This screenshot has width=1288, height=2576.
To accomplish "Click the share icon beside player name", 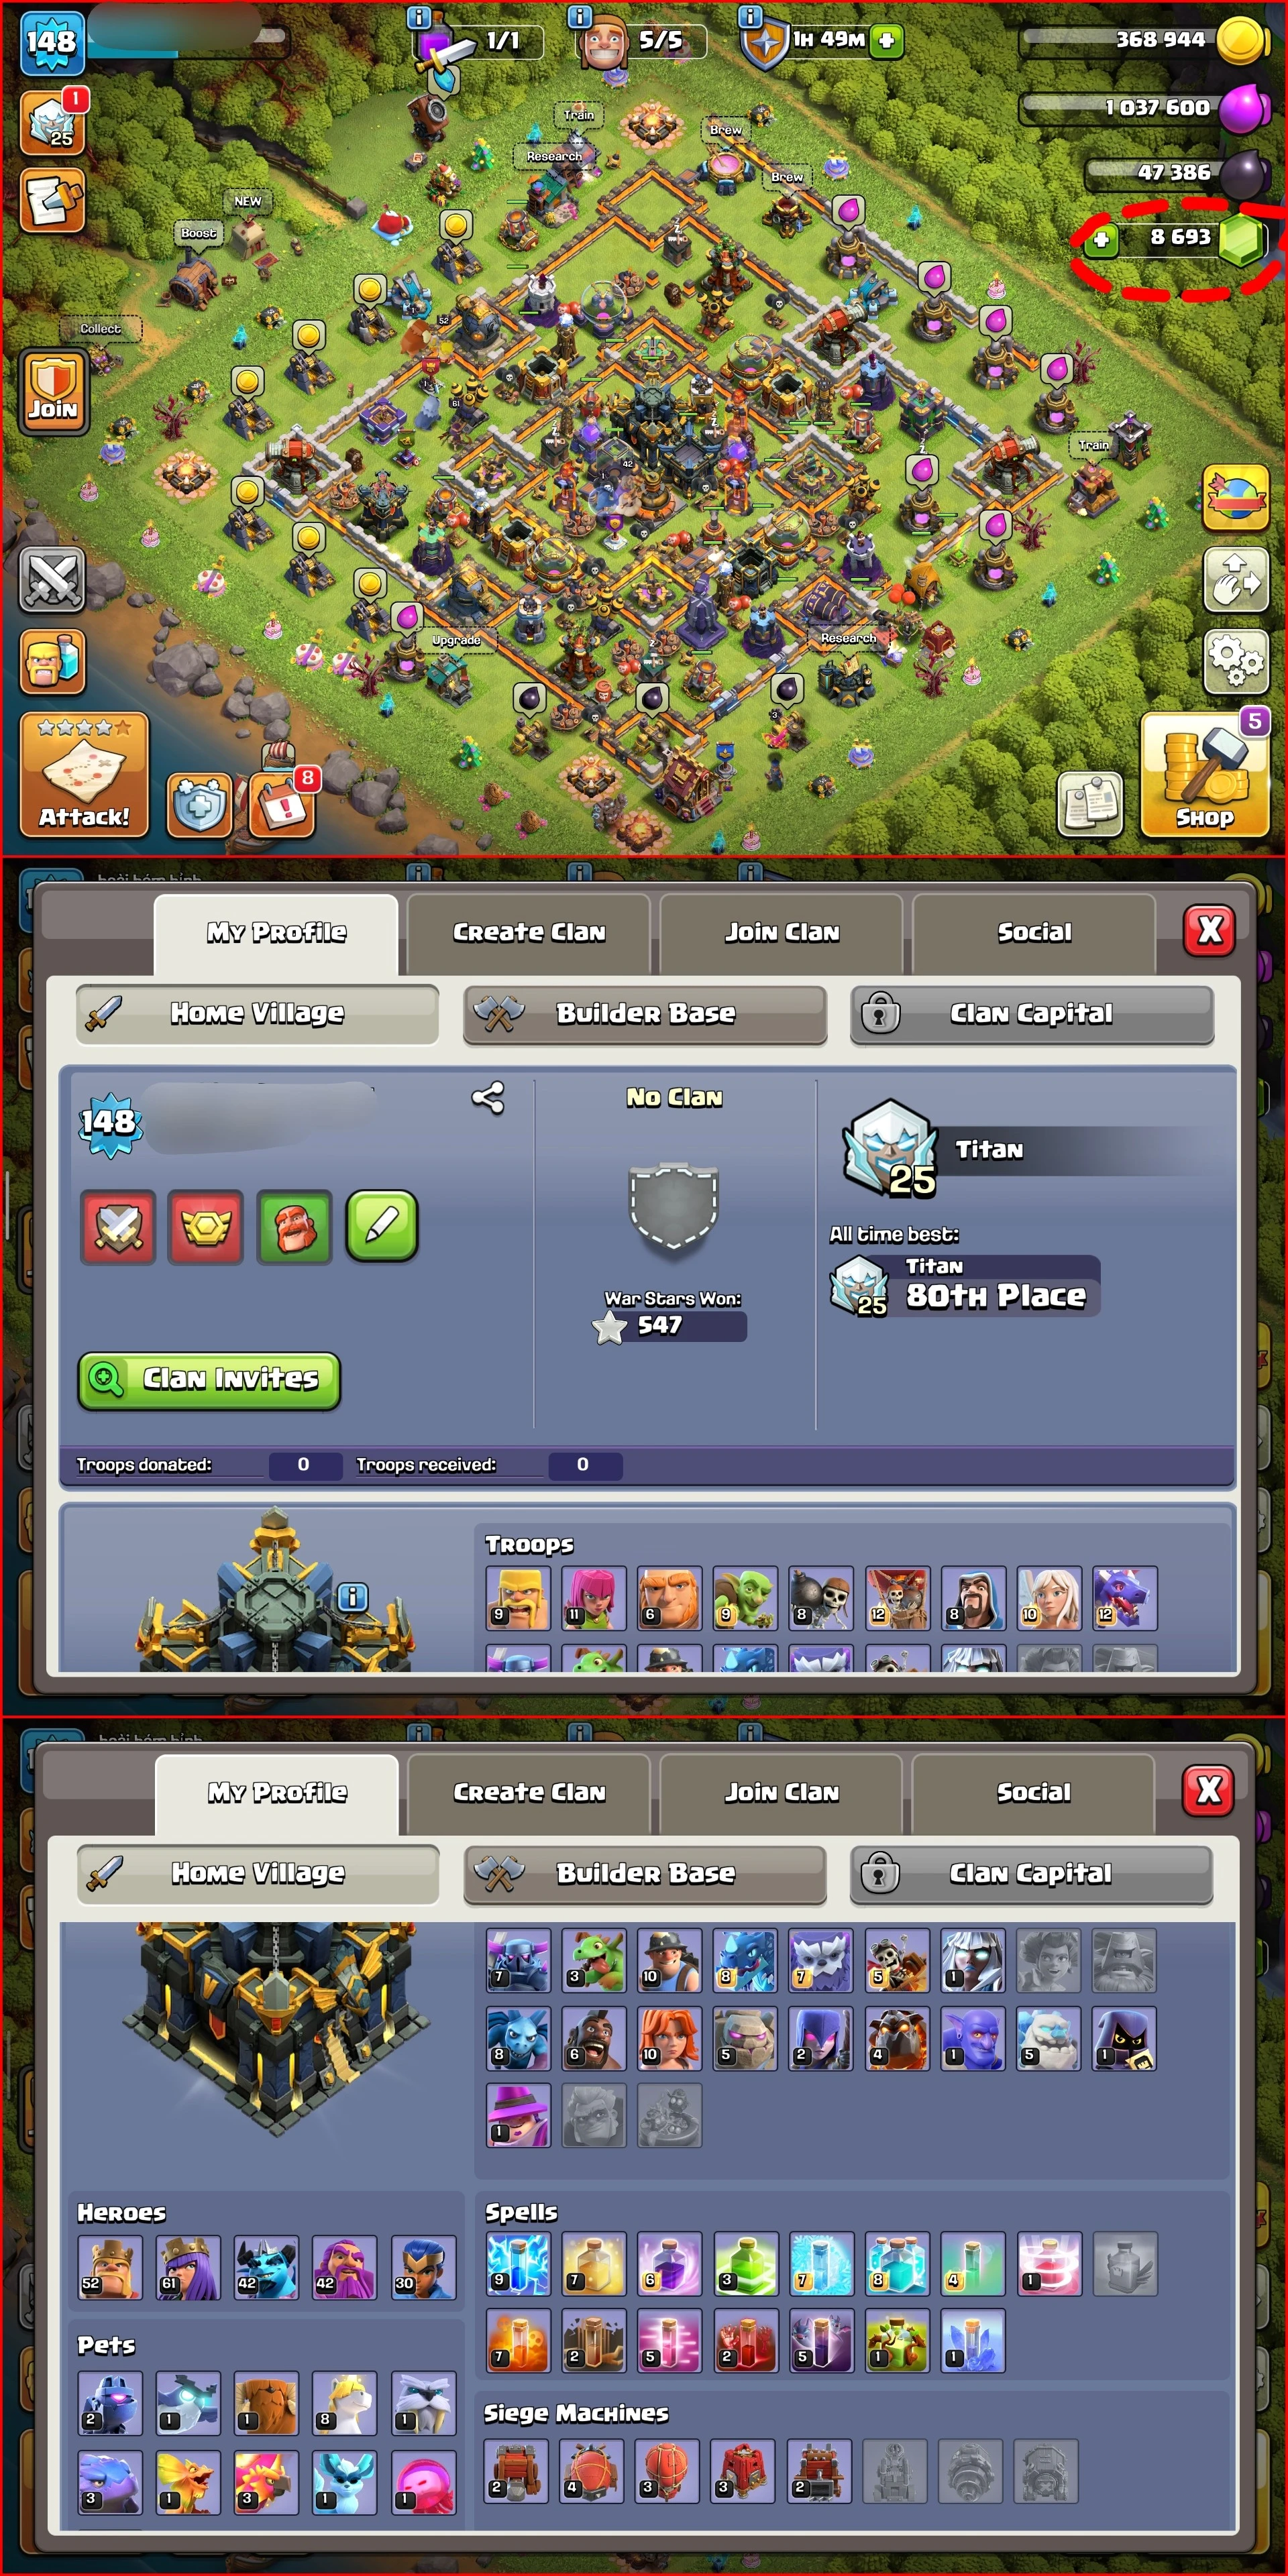I will click(x=488, y=1097).
